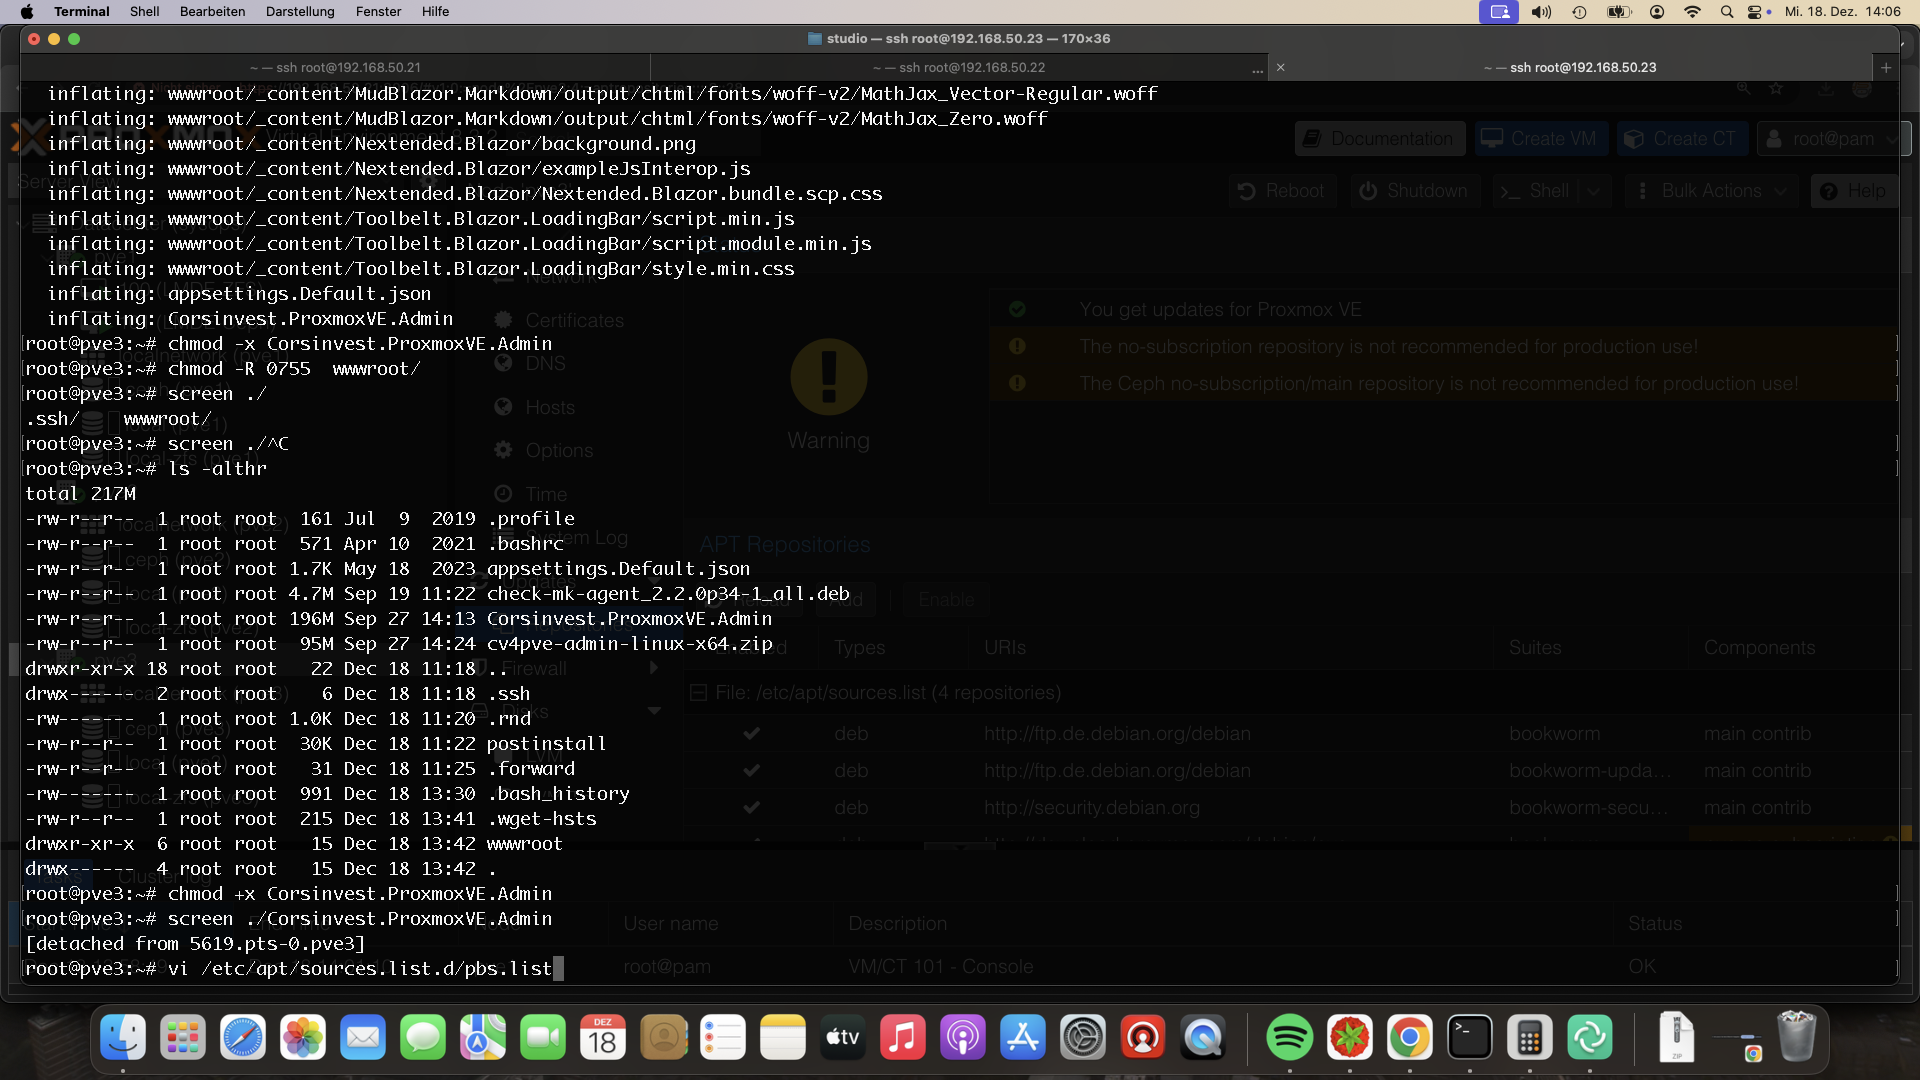This screenshot has width=1920, height=1080.
Task: Open Reminders from the dock
Action: click(x=723, y=1038)
